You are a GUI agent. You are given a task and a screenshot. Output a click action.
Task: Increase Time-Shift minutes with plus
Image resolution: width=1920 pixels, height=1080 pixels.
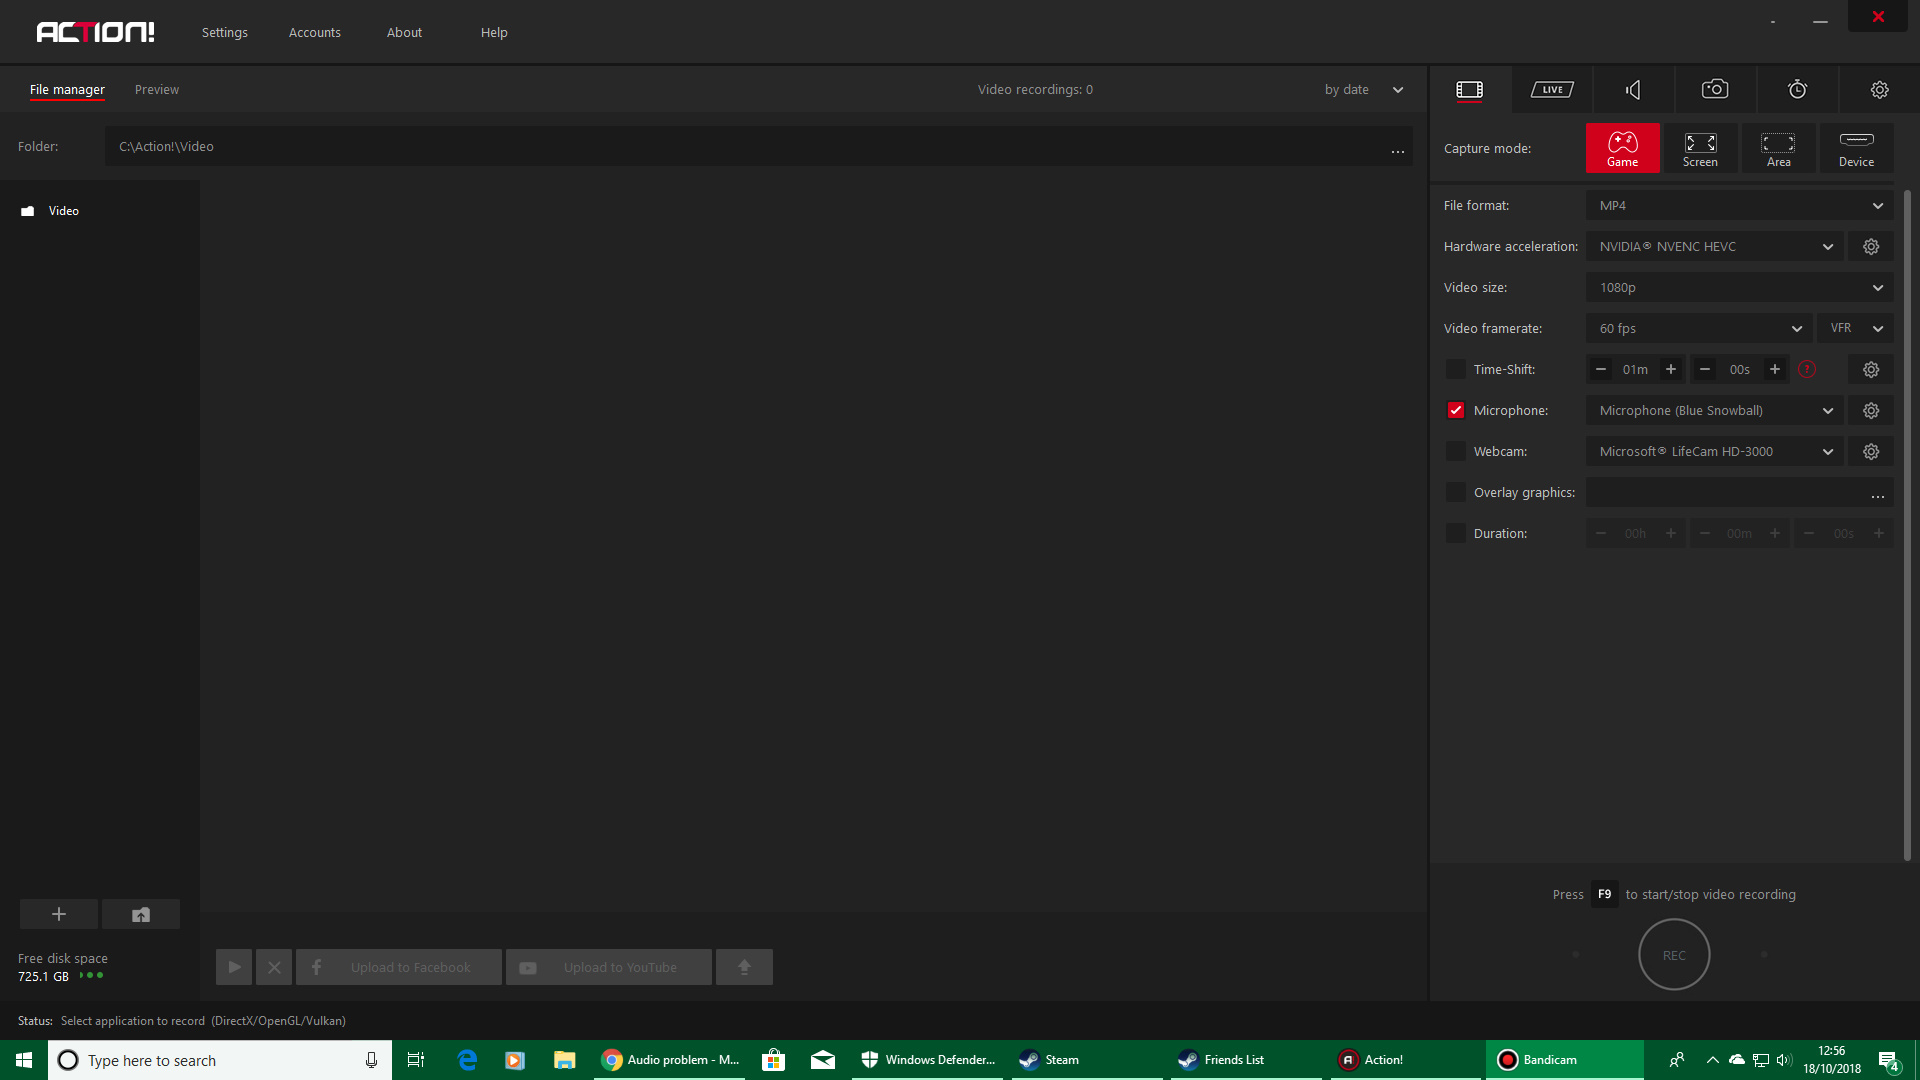[1671, 370]
